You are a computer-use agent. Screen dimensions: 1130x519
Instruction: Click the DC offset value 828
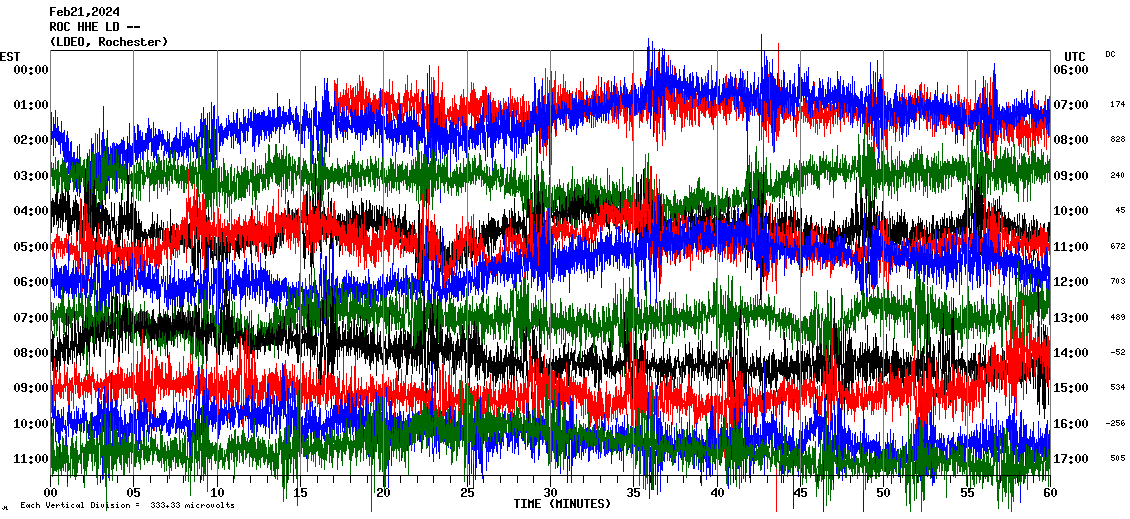tap(1117, 140)
